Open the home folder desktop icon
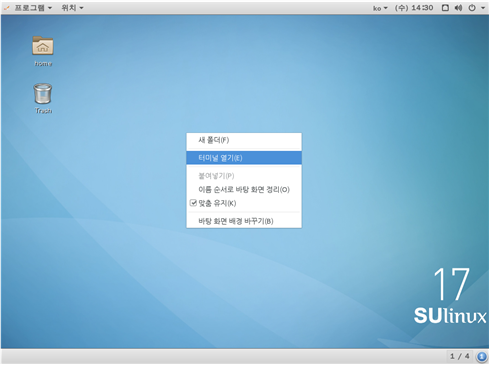Image resolution: width=489 pixels, height=368 pixels. click(43, 46)
